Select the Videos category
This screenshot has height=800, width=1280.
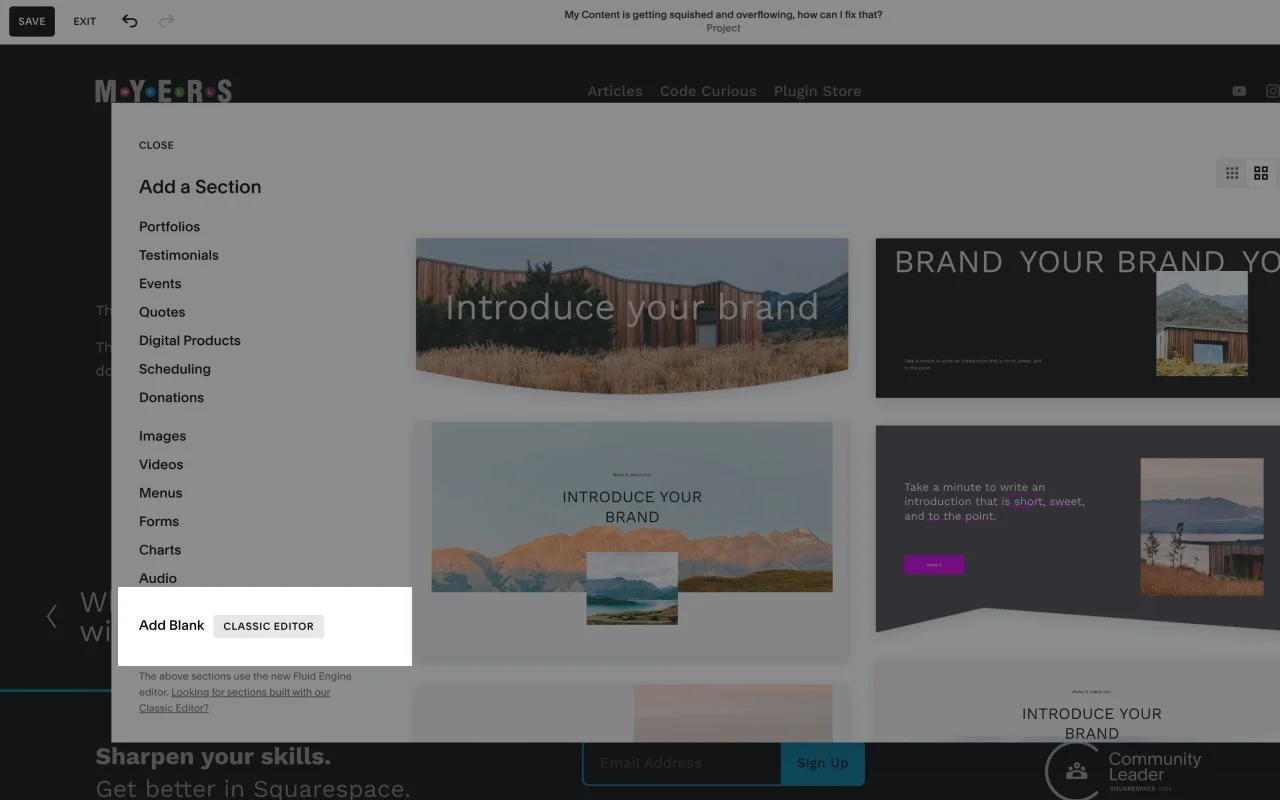[x=161, y=464]
